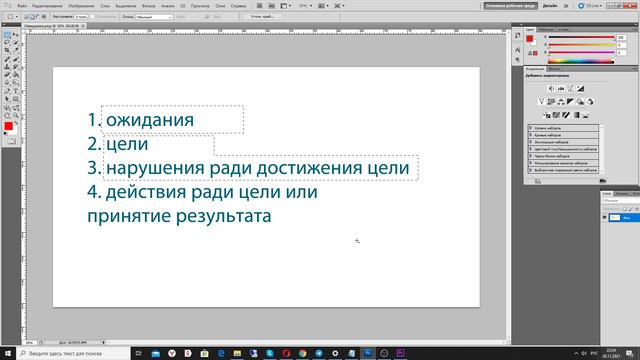Click the feather value input field
This screenshot has width=640, height=360.
click(81, 17)
